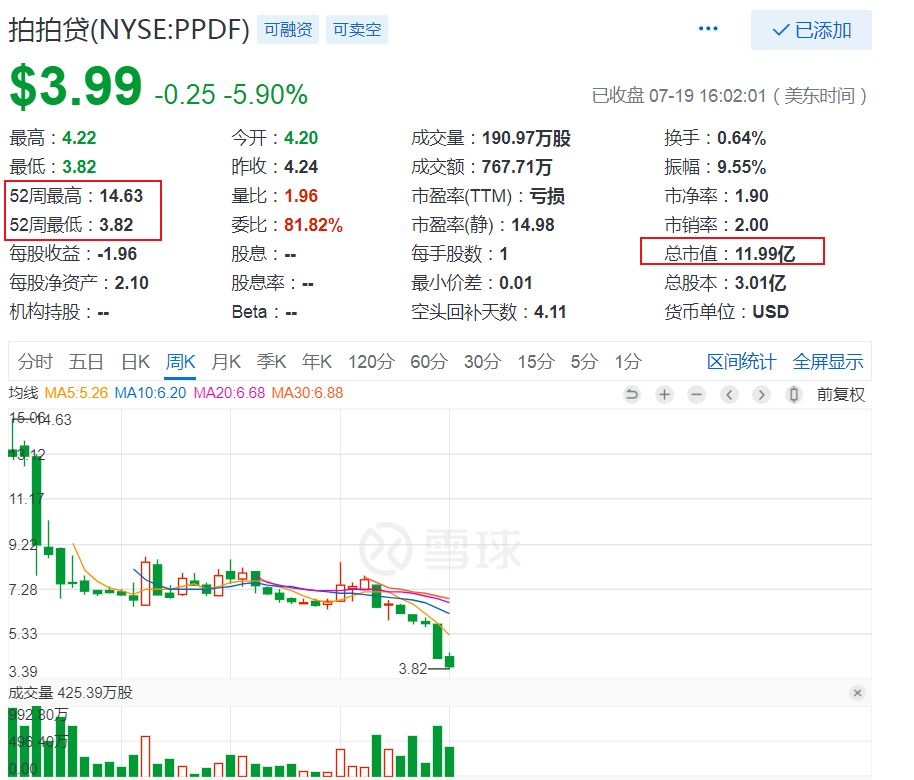
Task: Open 区间统计 range statistics
Action: [x=741, y=362]
